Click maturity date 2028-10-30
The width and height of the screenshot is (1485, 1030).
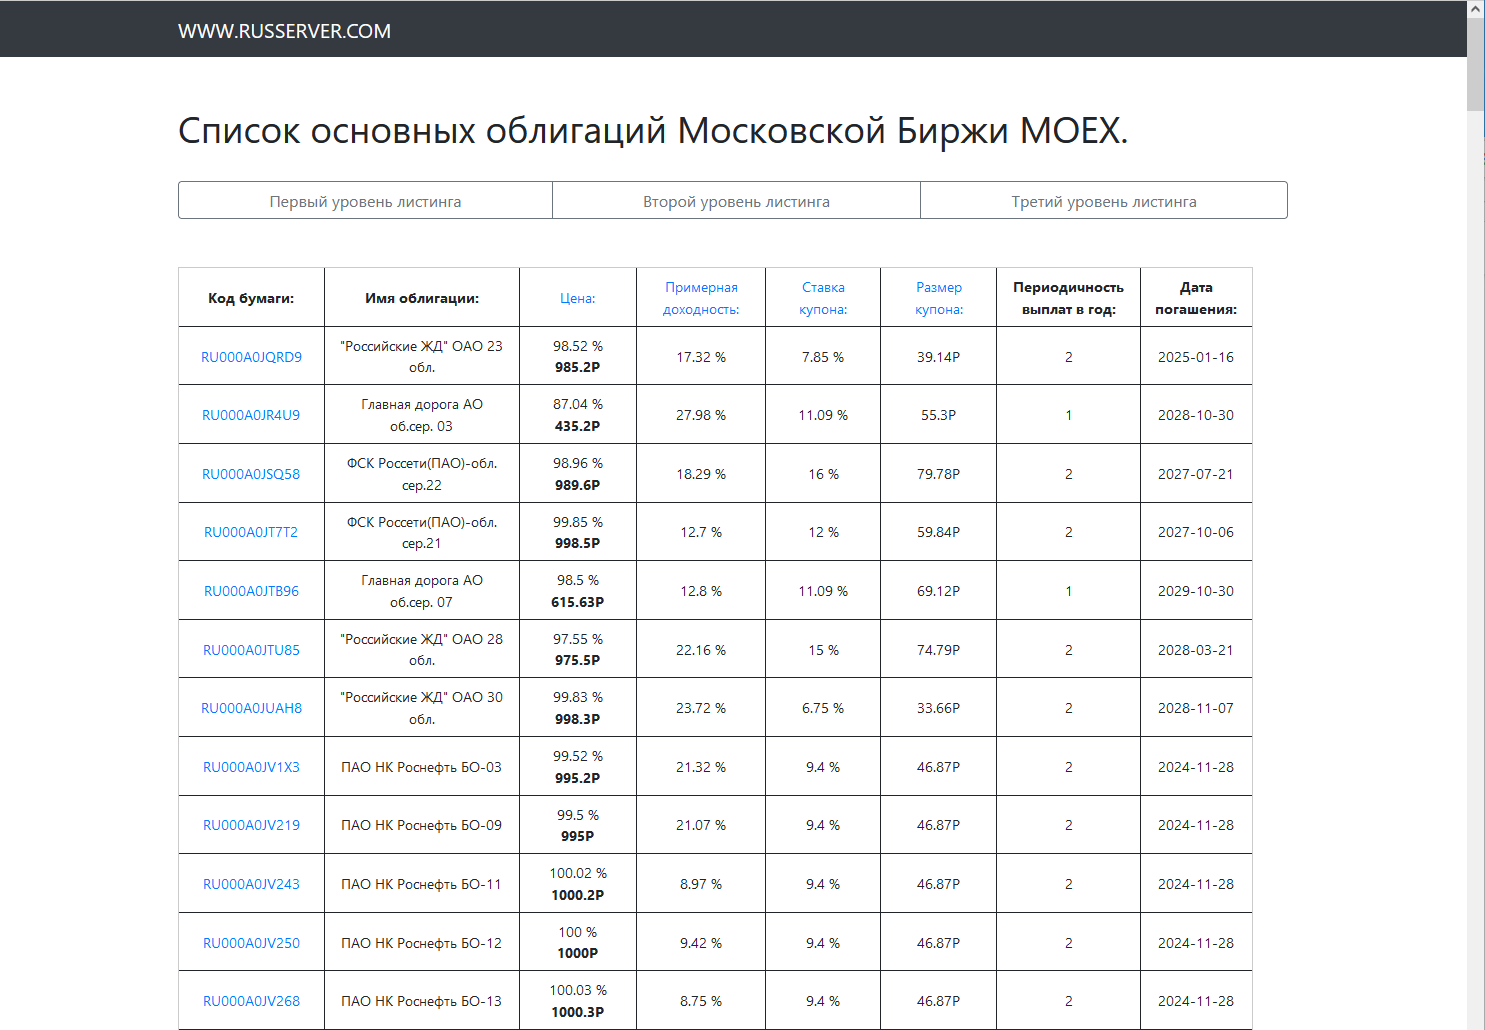tap(1196, 415)
